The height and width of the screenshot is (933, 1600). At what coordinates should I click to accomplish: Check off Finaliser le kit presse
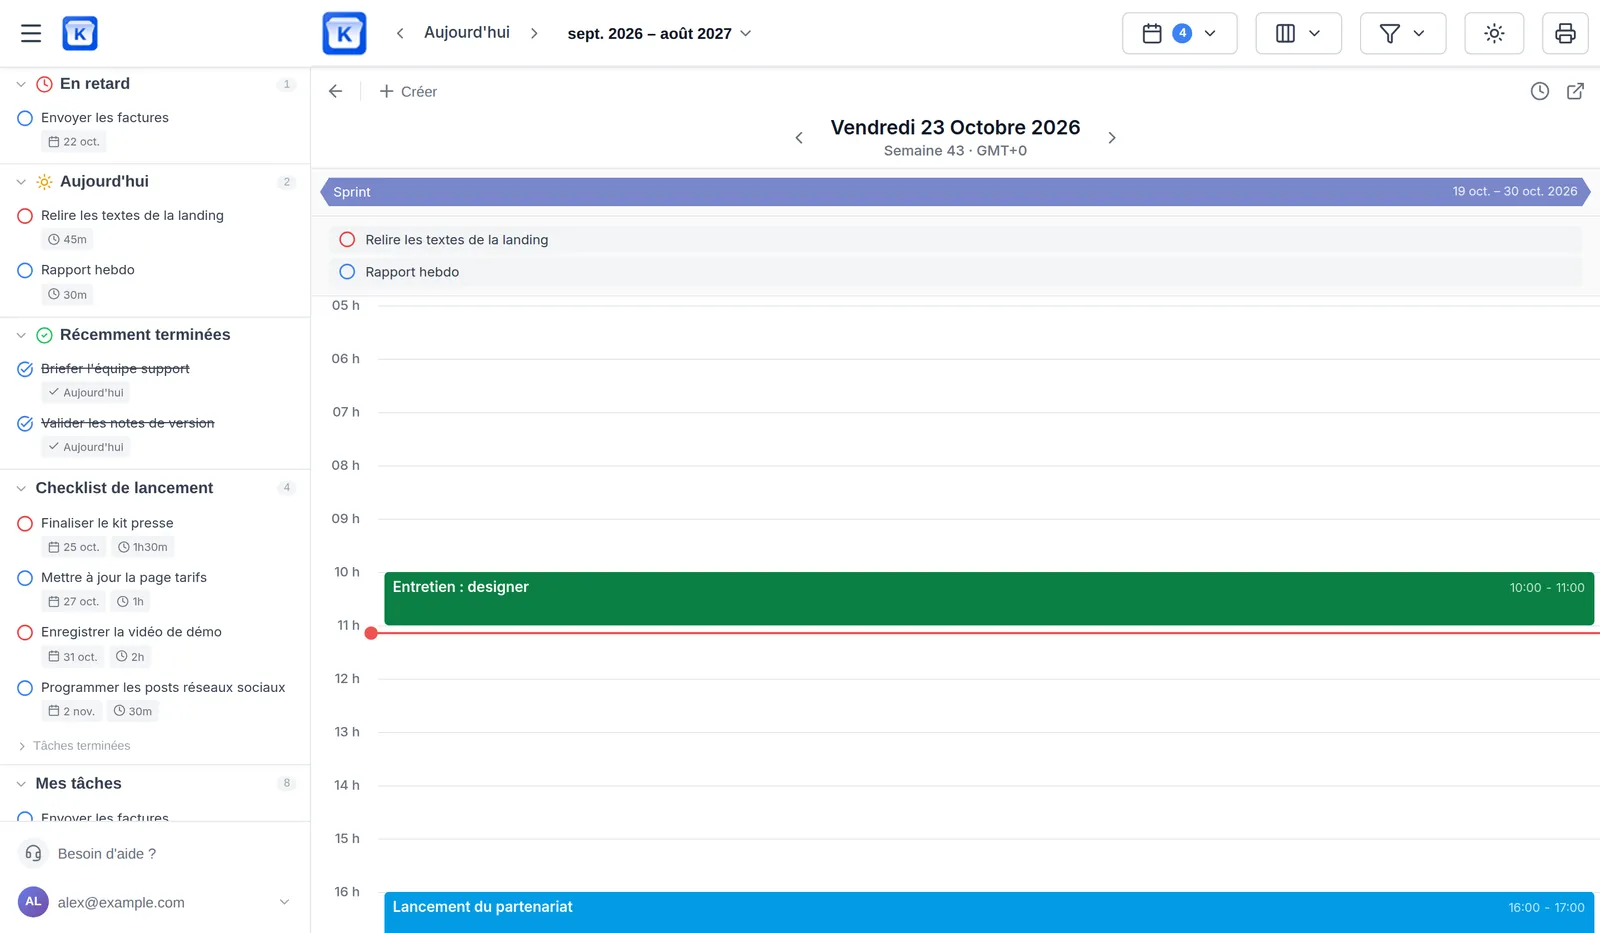25,523
